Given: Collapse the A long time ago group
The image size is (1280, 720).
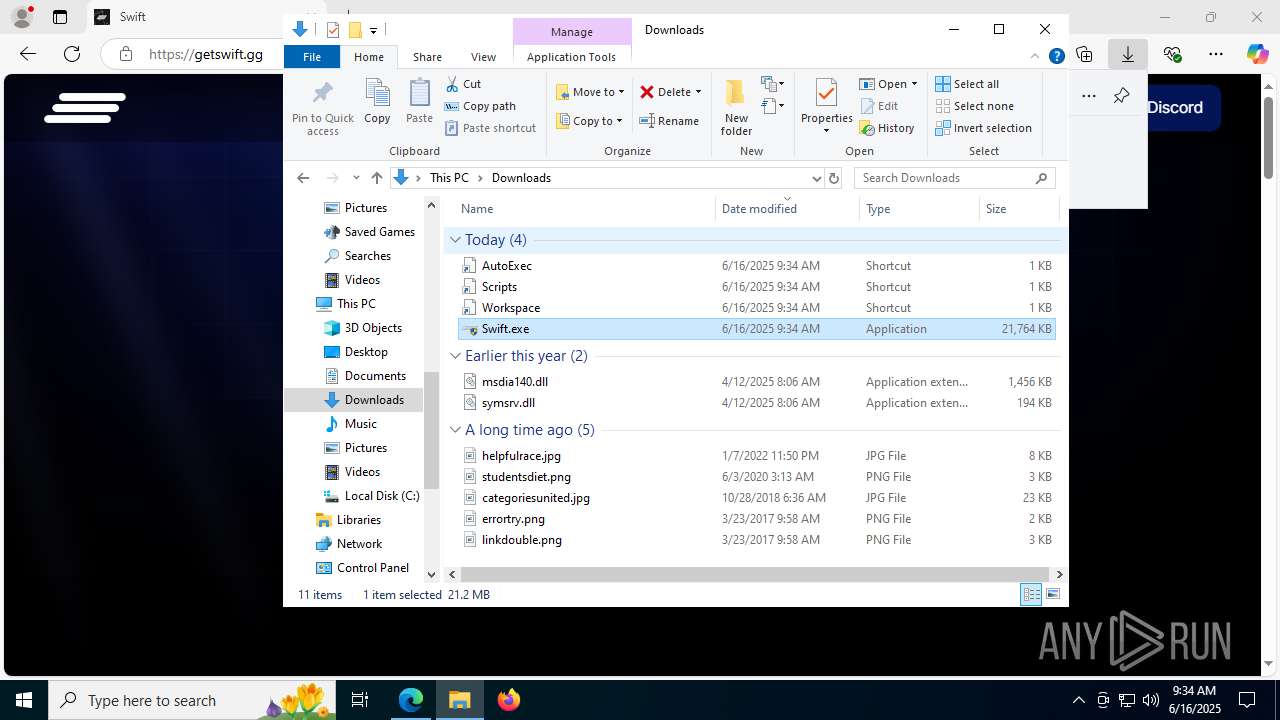Looking at the screenshot, I should point(455,430).
